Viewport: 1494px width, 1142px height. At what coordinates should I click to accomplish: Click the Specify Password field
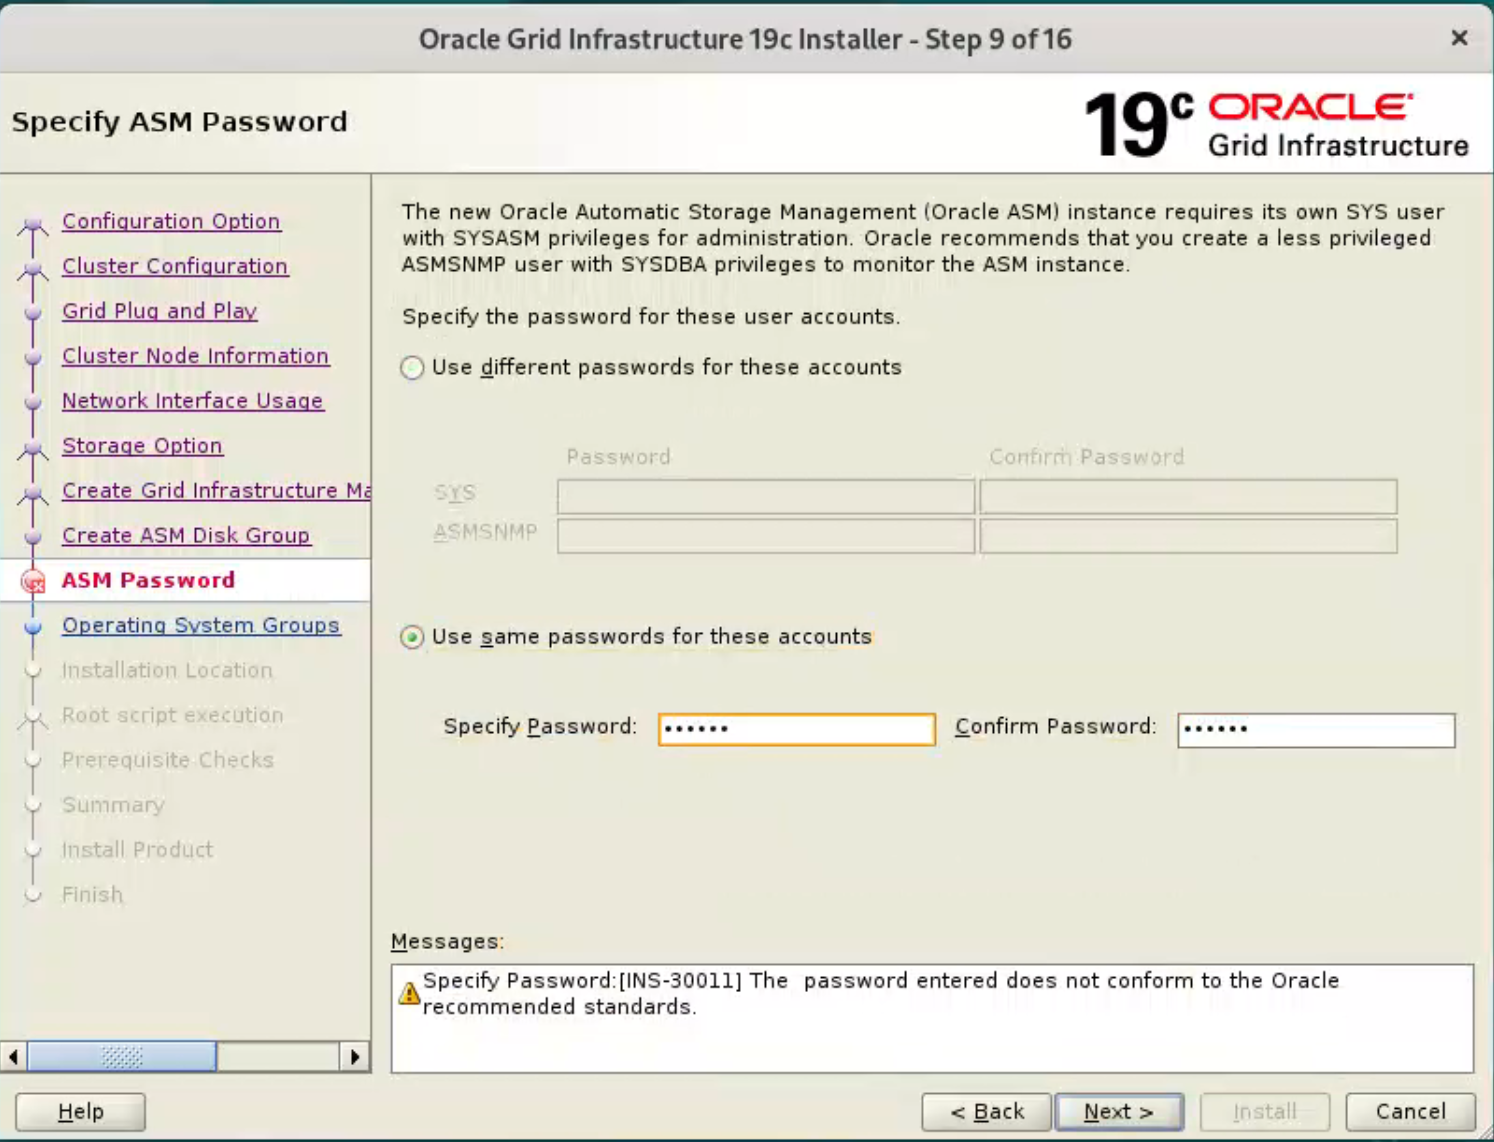[797, 729]
